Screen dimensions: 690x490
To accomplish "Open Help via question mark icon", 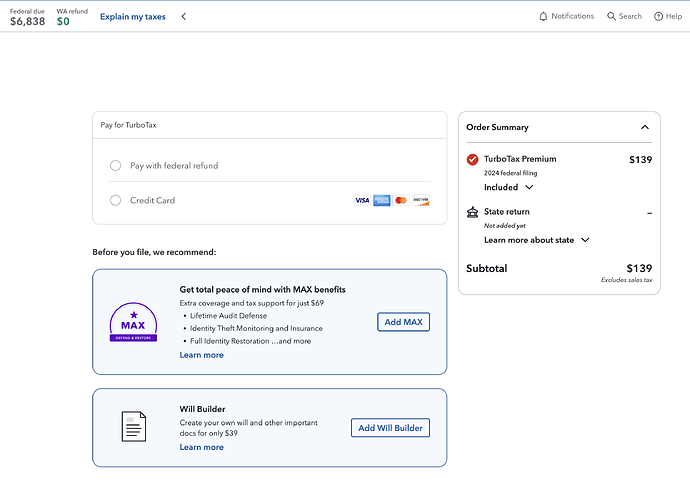I will [659, 17].
